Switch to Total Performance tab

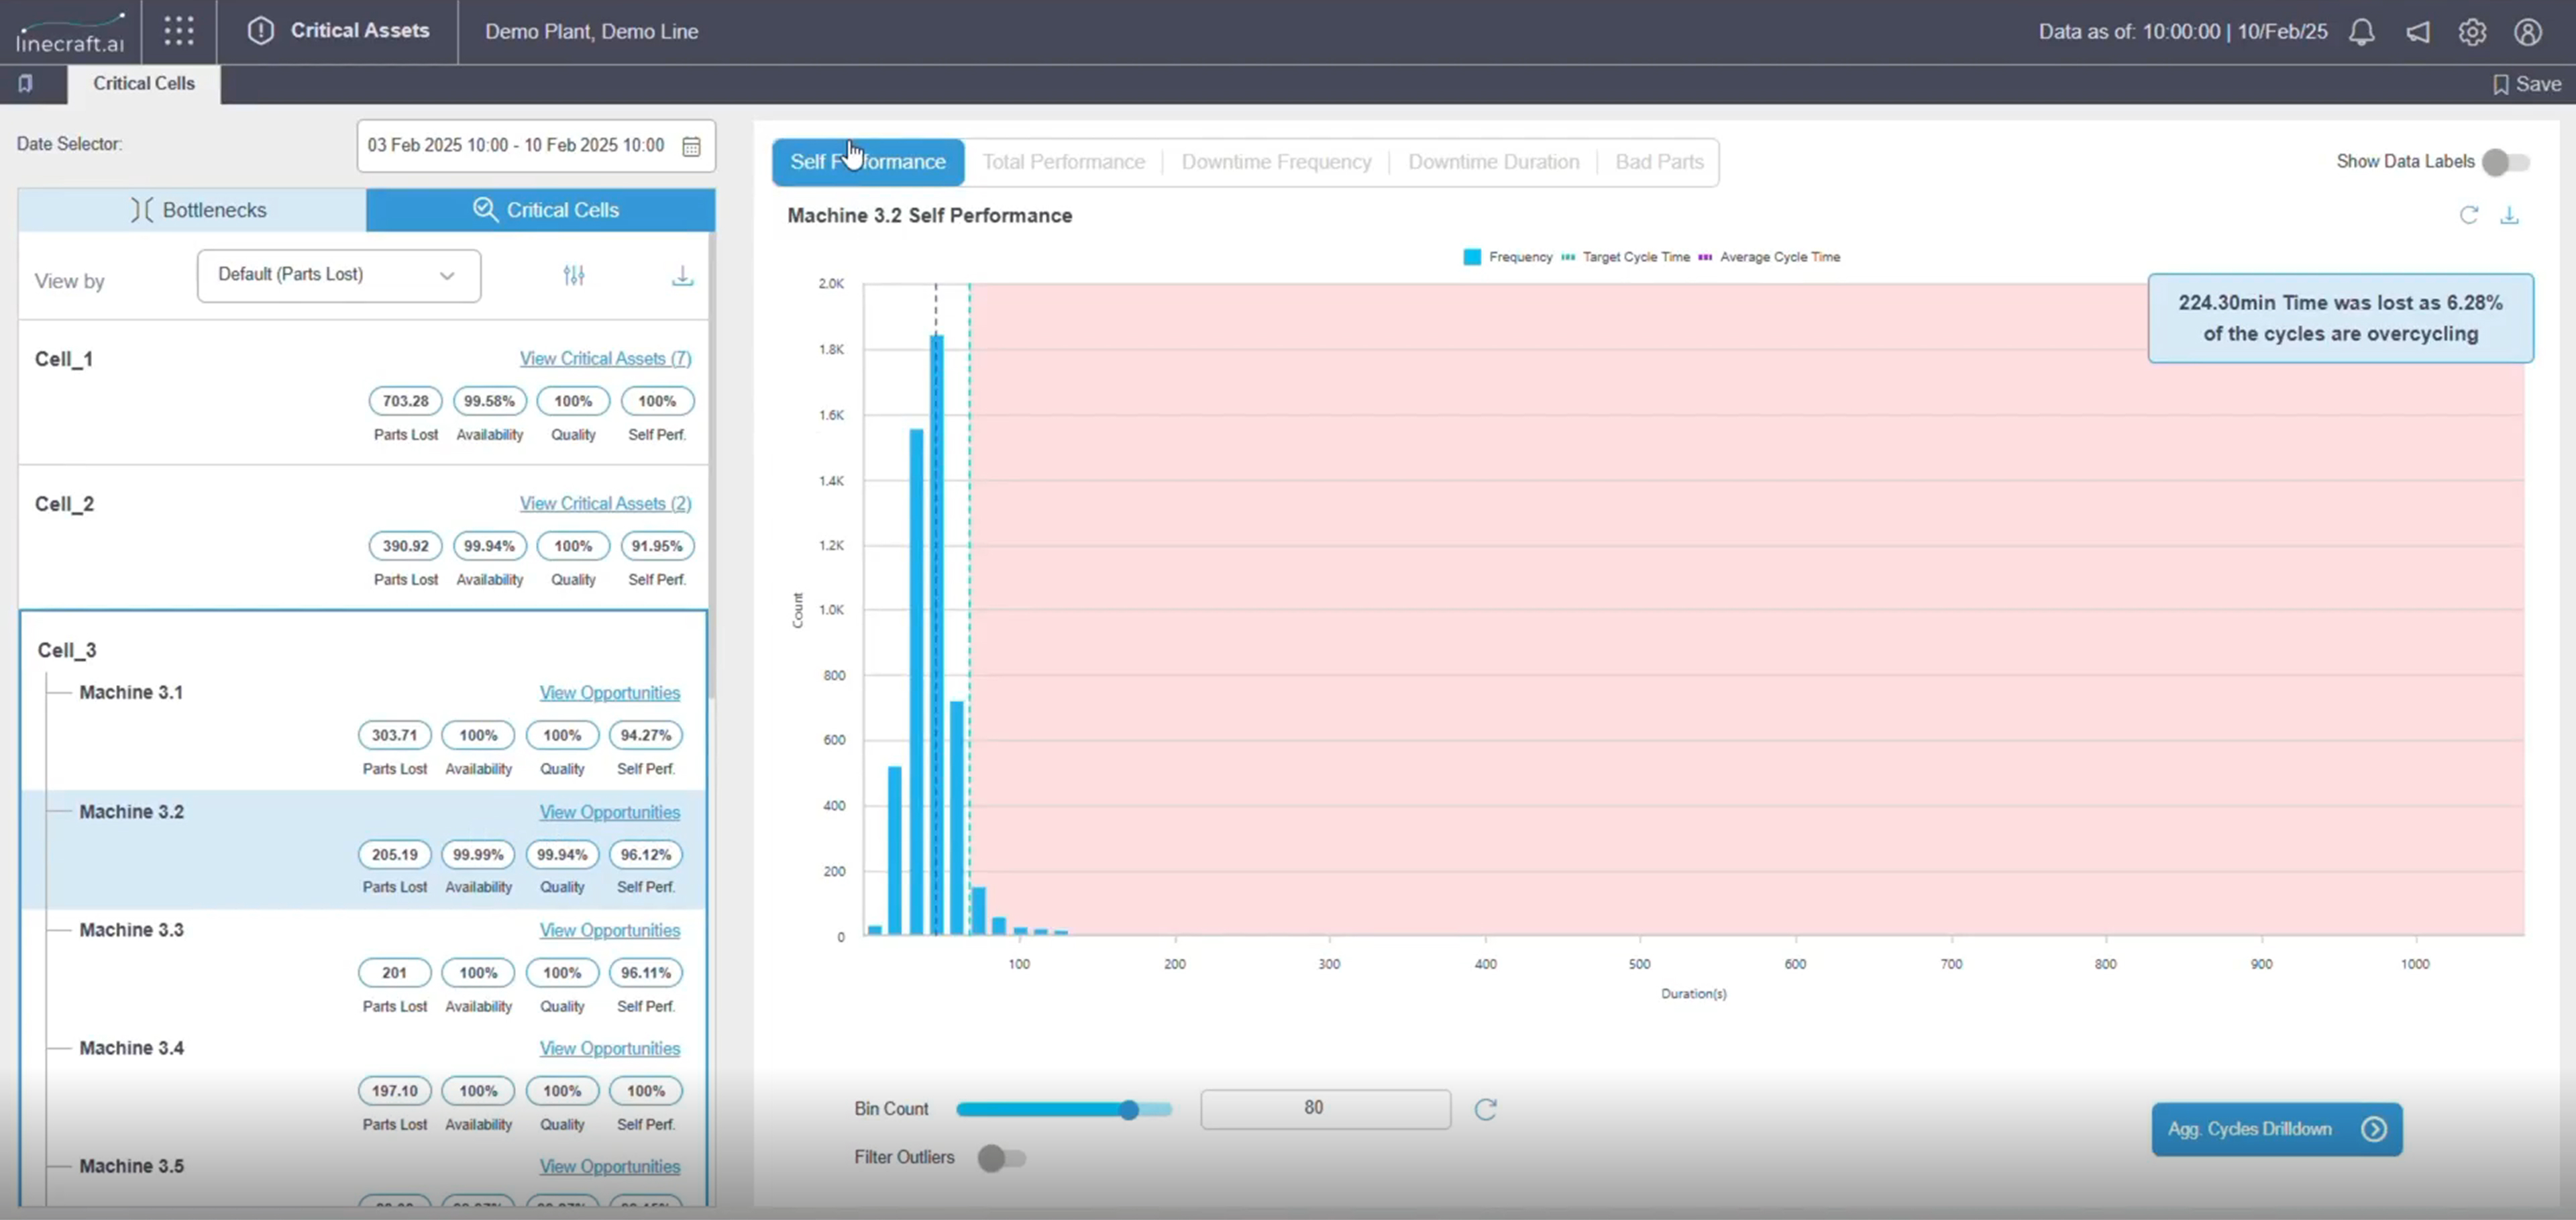pos(1063,162)
